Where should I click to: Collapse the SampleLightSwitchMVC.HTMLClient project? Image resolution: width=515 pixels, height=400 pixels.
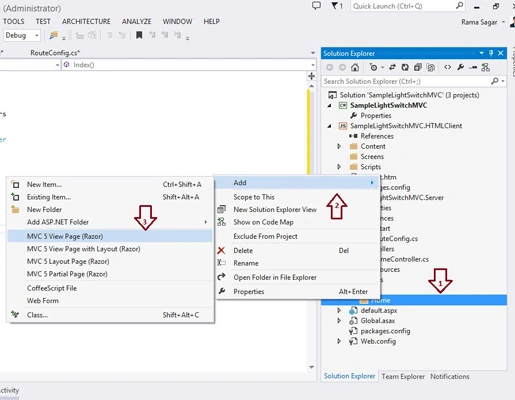330,126
